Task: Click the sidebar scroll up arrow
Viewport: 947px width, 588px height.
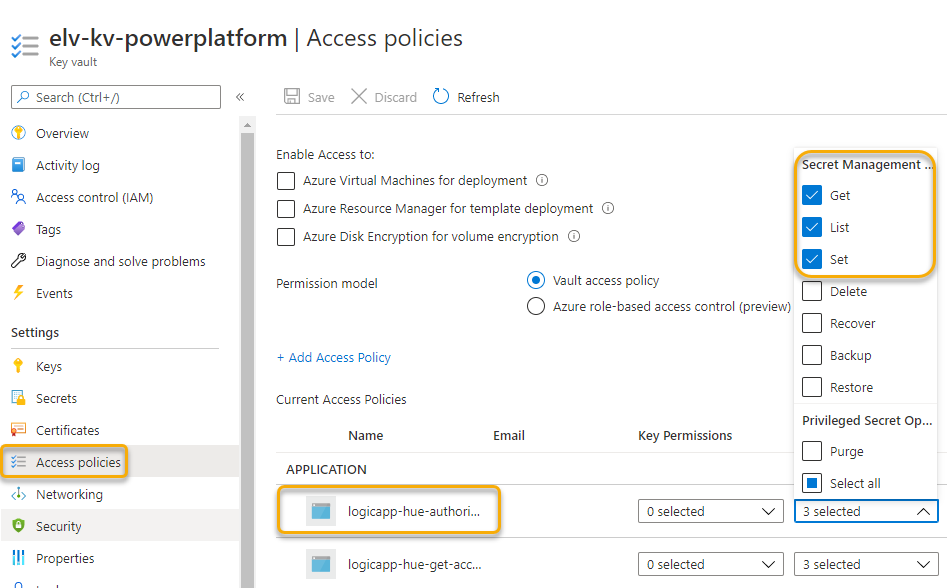Action: point(247,125)
